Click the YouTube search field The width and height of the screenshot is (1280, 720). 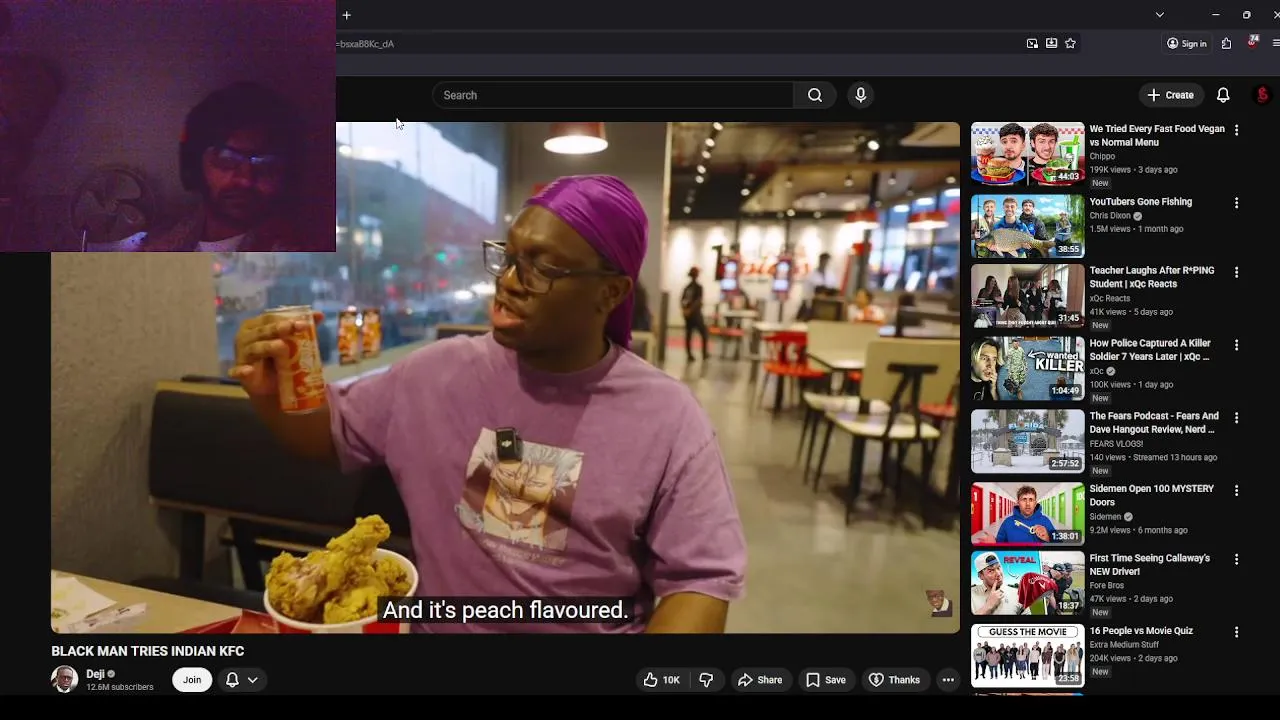613,95
